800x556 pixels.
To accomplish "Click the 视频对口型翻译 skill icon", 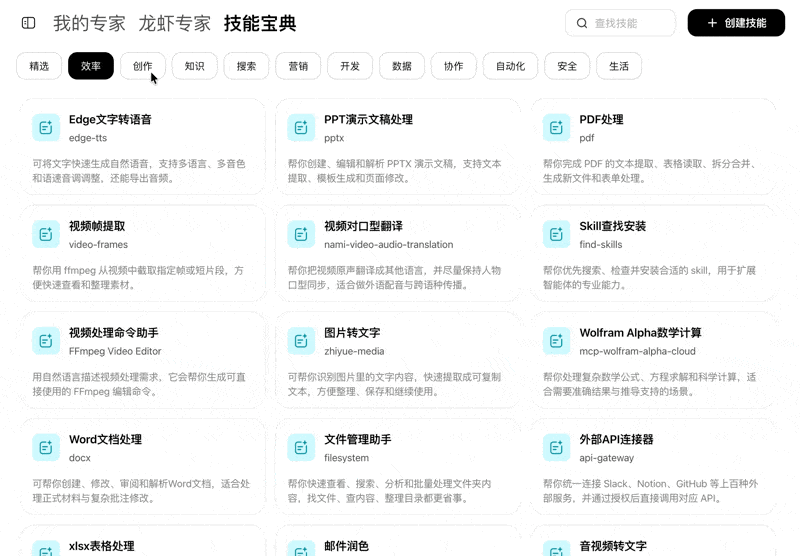I will pos(301,234).
